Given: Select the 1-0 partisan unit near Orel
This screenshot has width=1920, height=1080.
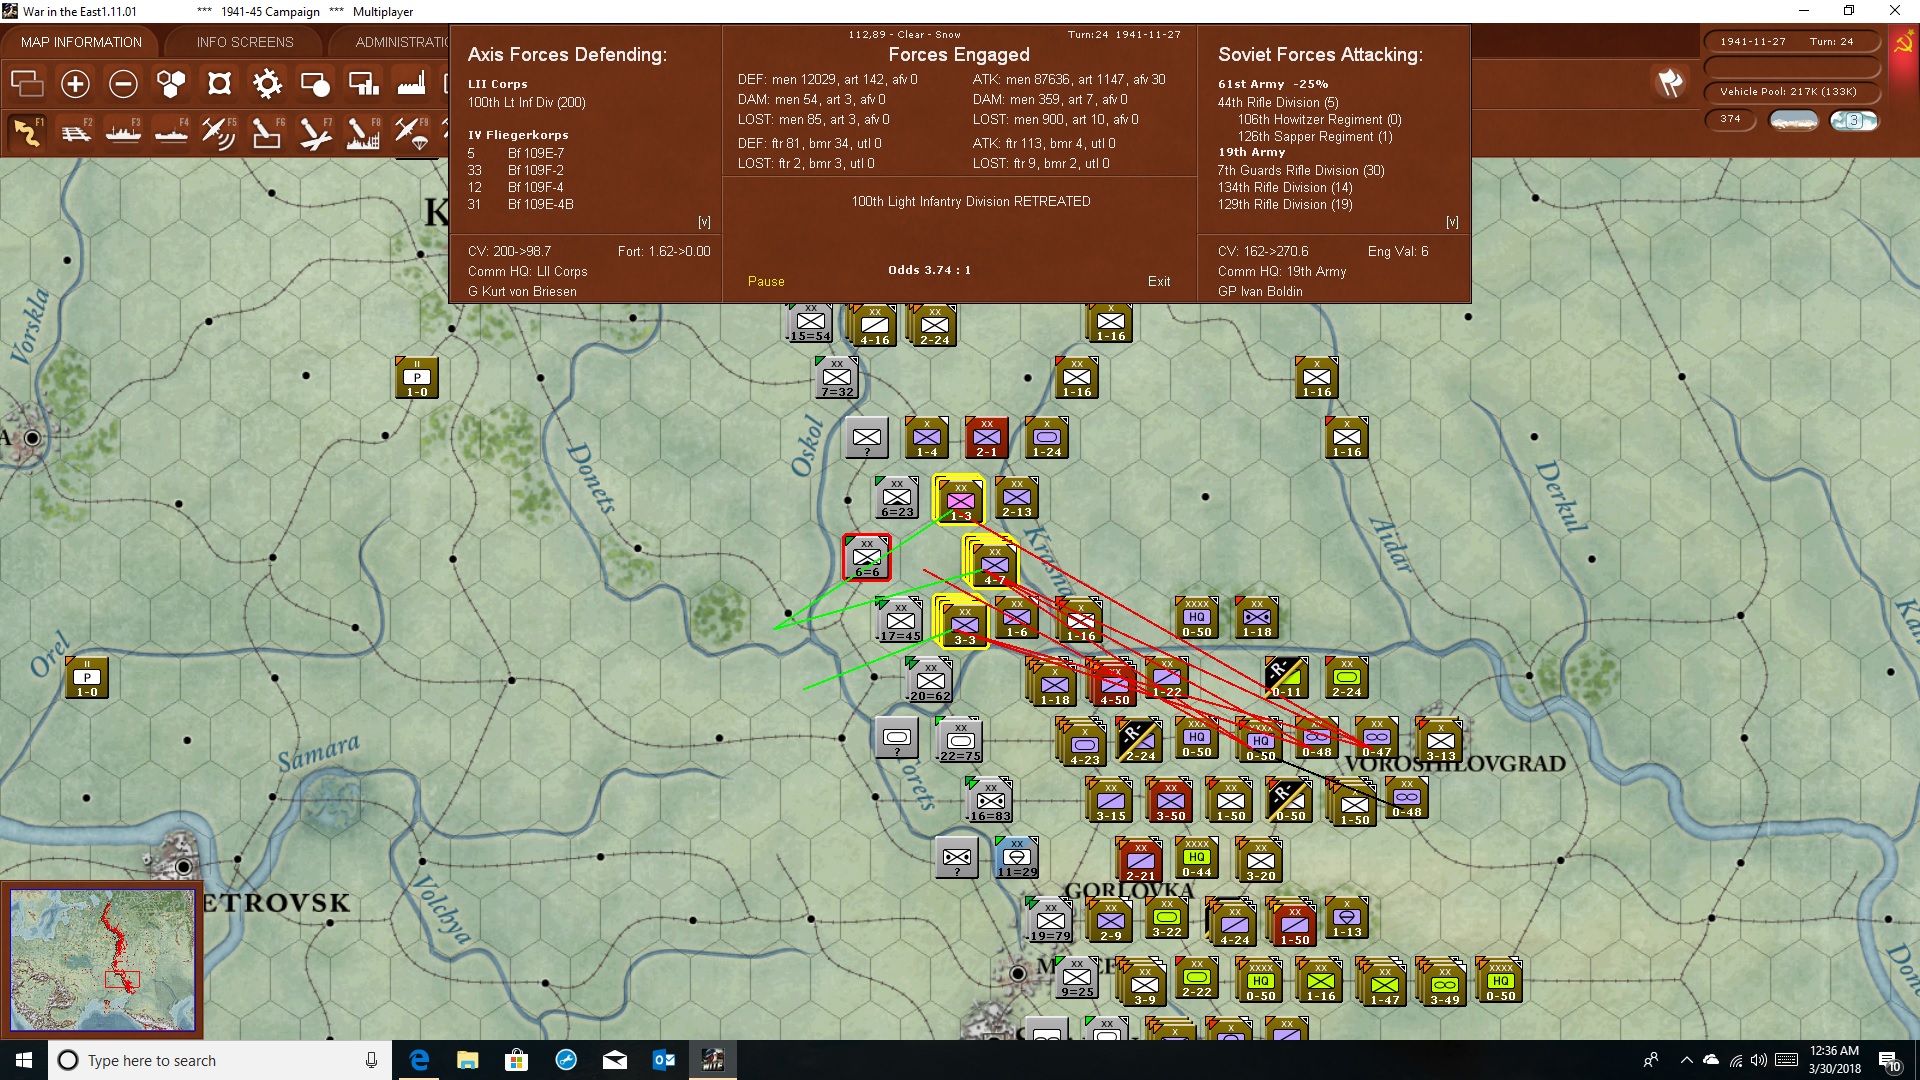Looking at the screenshot, I should click(x=87, y=678).
